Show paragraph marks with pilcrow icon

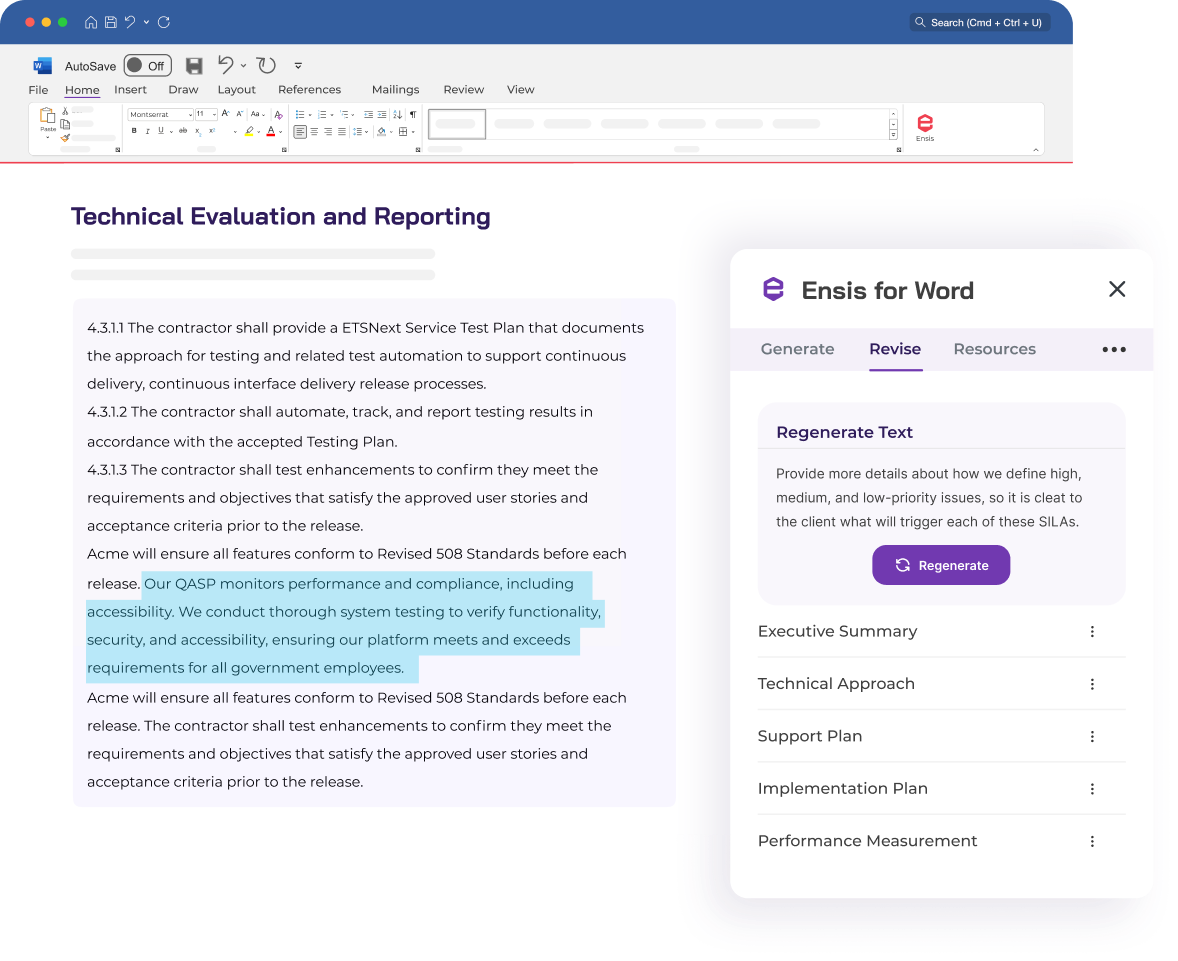pyautogui.click(x=412, y=114)
